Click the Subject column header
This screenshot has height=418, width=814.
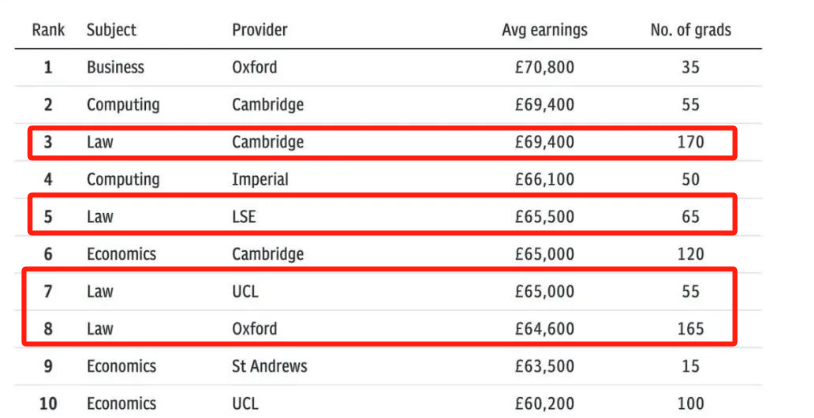tap(112, 30)
